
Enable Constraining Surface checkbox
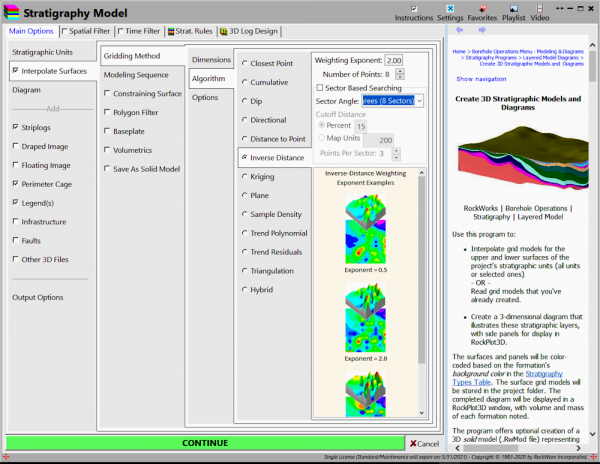click(x=107, y=93)
